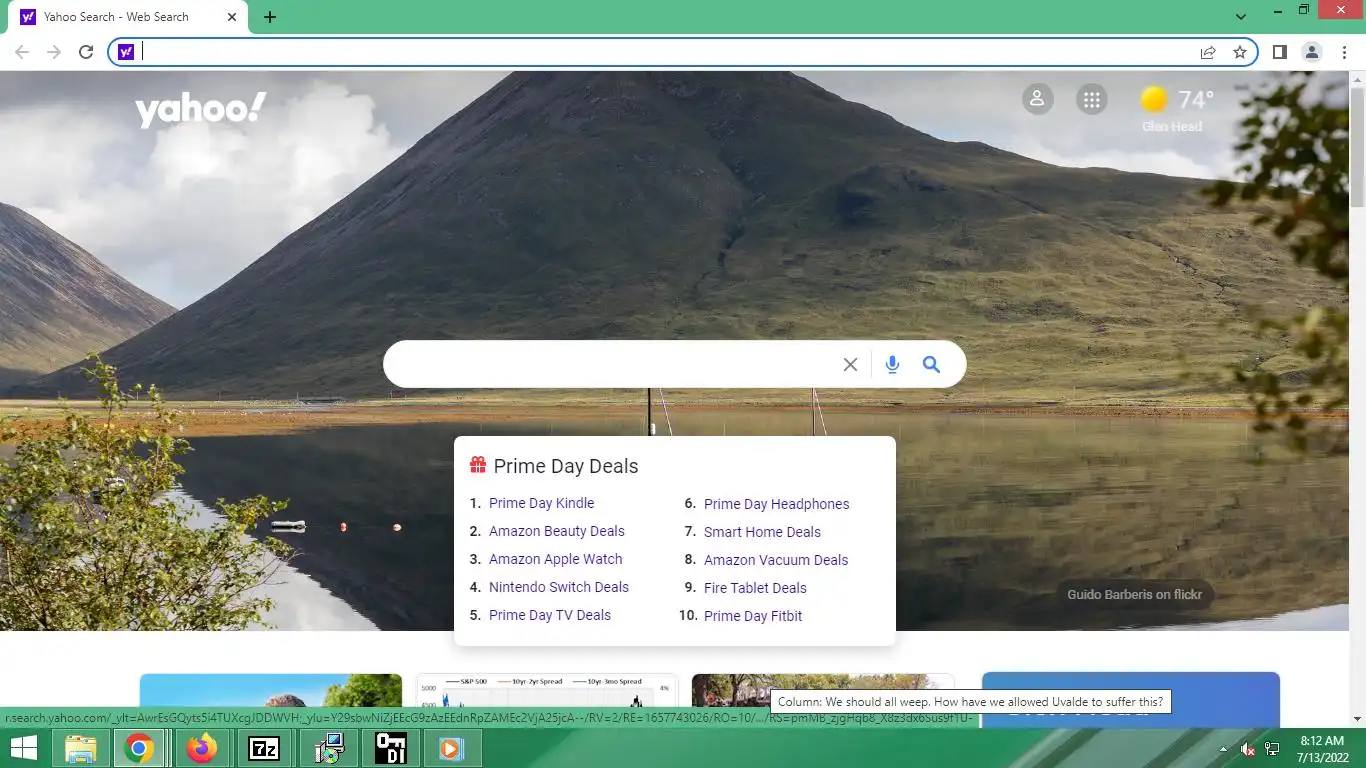Open Amazon Beauty Deals link

[x=556, y=531]
